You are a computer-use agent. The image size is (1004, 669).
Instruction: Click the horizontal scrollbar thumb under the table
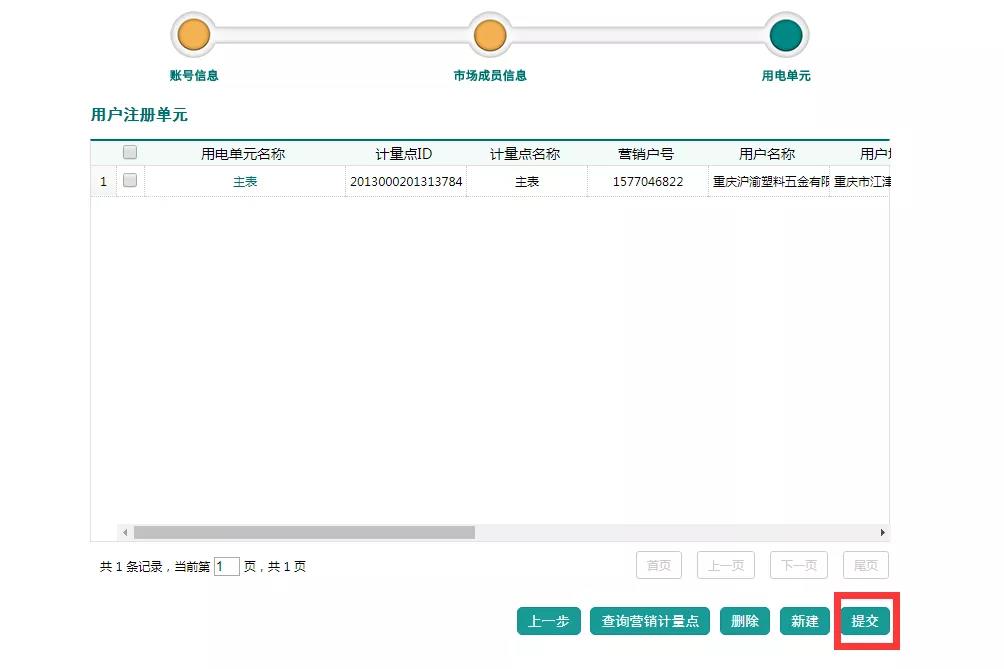(304, 533)
